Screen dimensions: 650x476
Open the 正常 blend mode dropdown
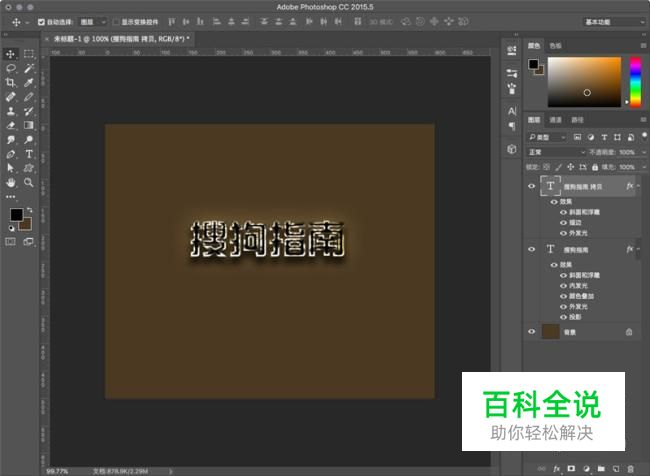(x=556, y=152)
